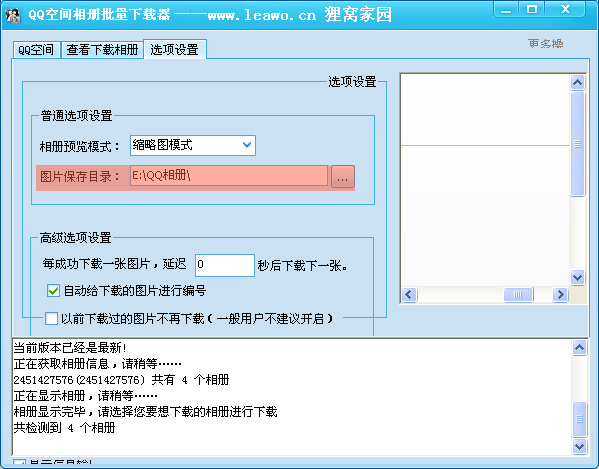The image size is (599, 469).
Task: Close the QQ空间相册批量下载器 window
Action: (x=565, y=9)
